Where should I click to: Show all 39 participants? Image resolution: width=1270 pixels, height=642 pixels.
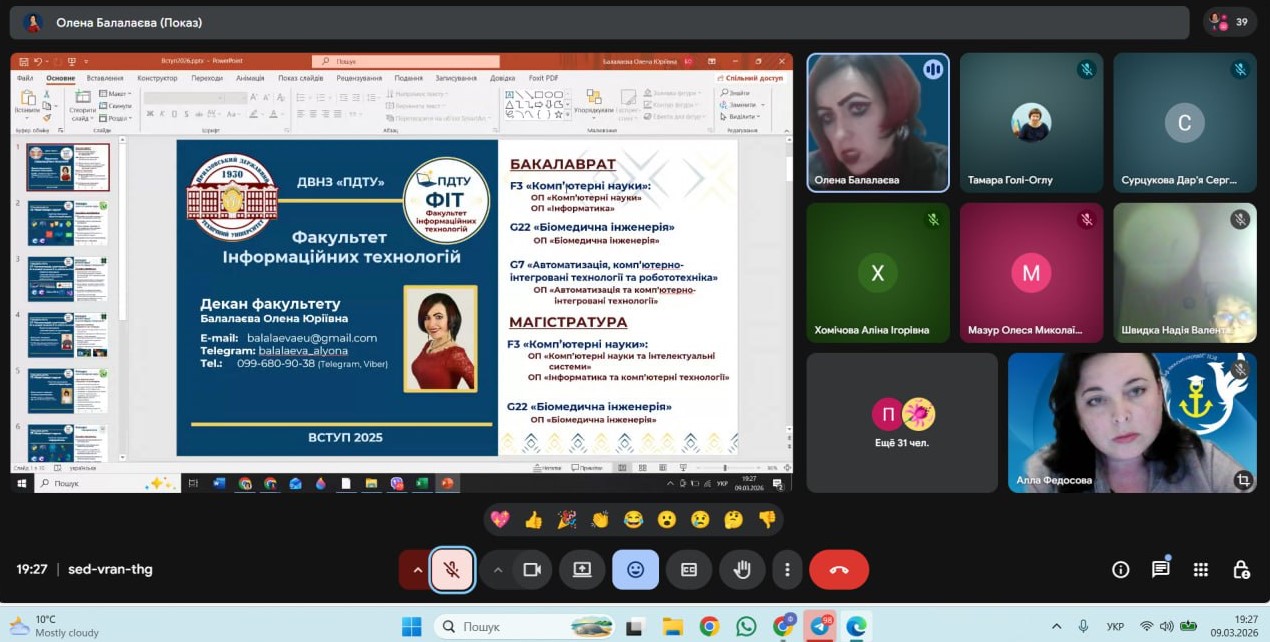pyautogui.click(x=1229, y=22)
